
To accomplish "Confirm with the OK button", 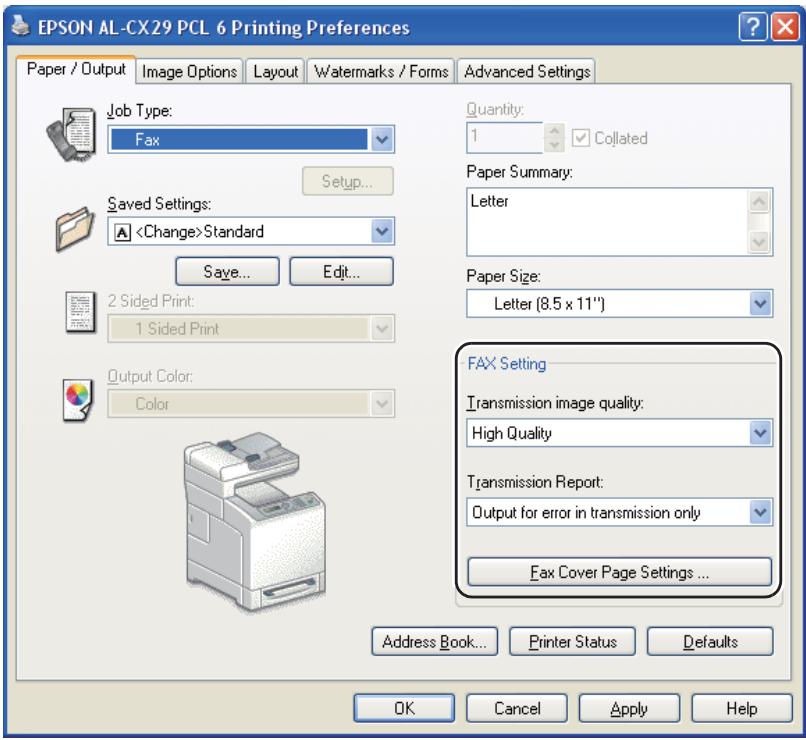I will pyautogui.click(x=404, y=708).
